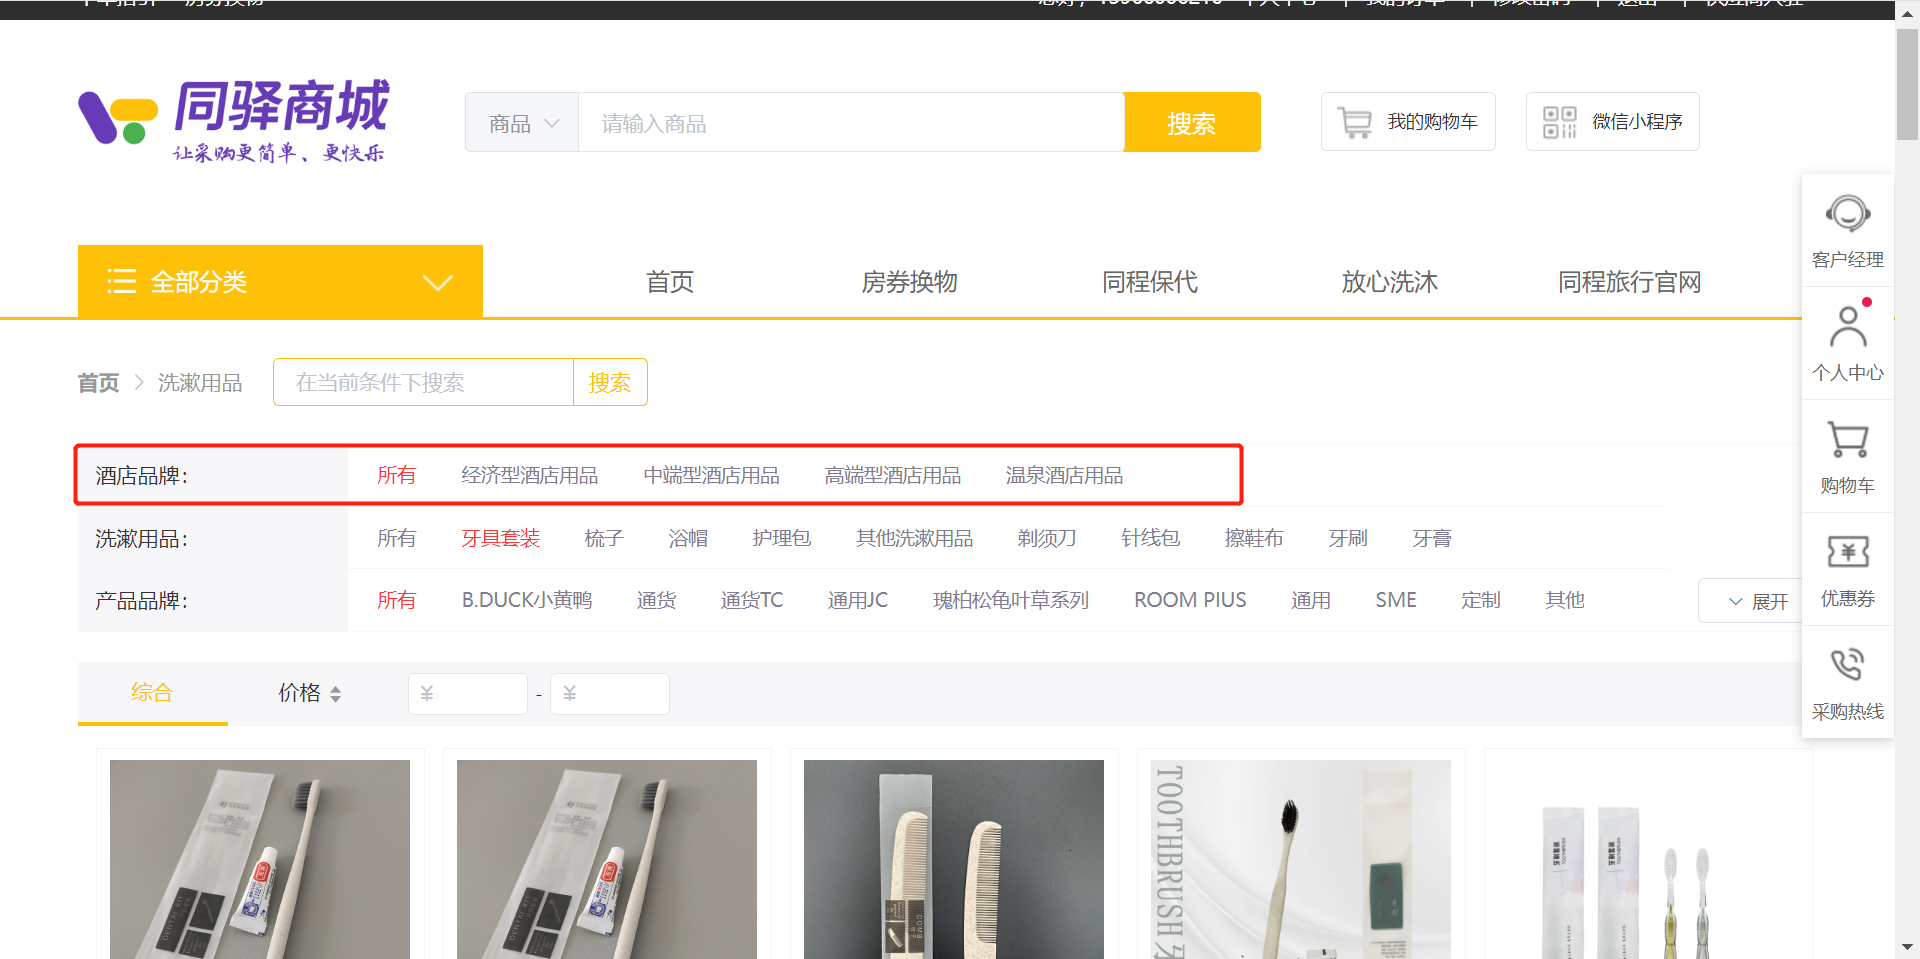Open the 房券换物 navigation tab
The height and width of the screenshot is (959, 1920).
[x=910, y=282]
